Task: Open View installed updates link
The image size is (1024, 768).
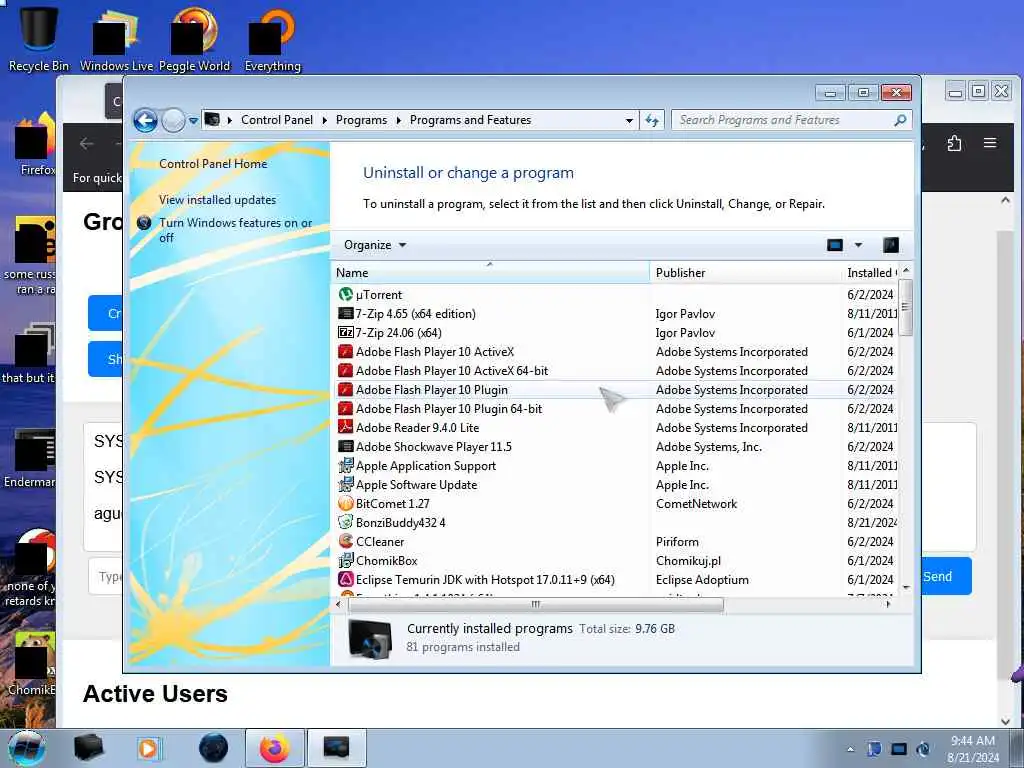Action: (217, 200)
